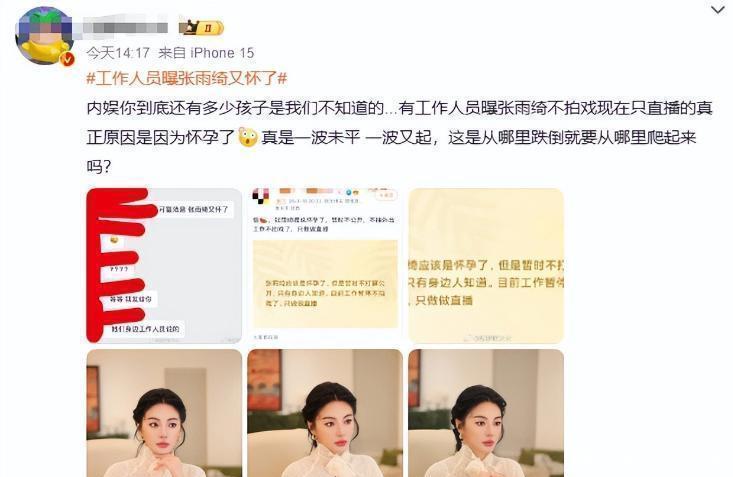Click the post body text paragraph
This screenshot has width=733, height=477.
click(x=399, y=137)
